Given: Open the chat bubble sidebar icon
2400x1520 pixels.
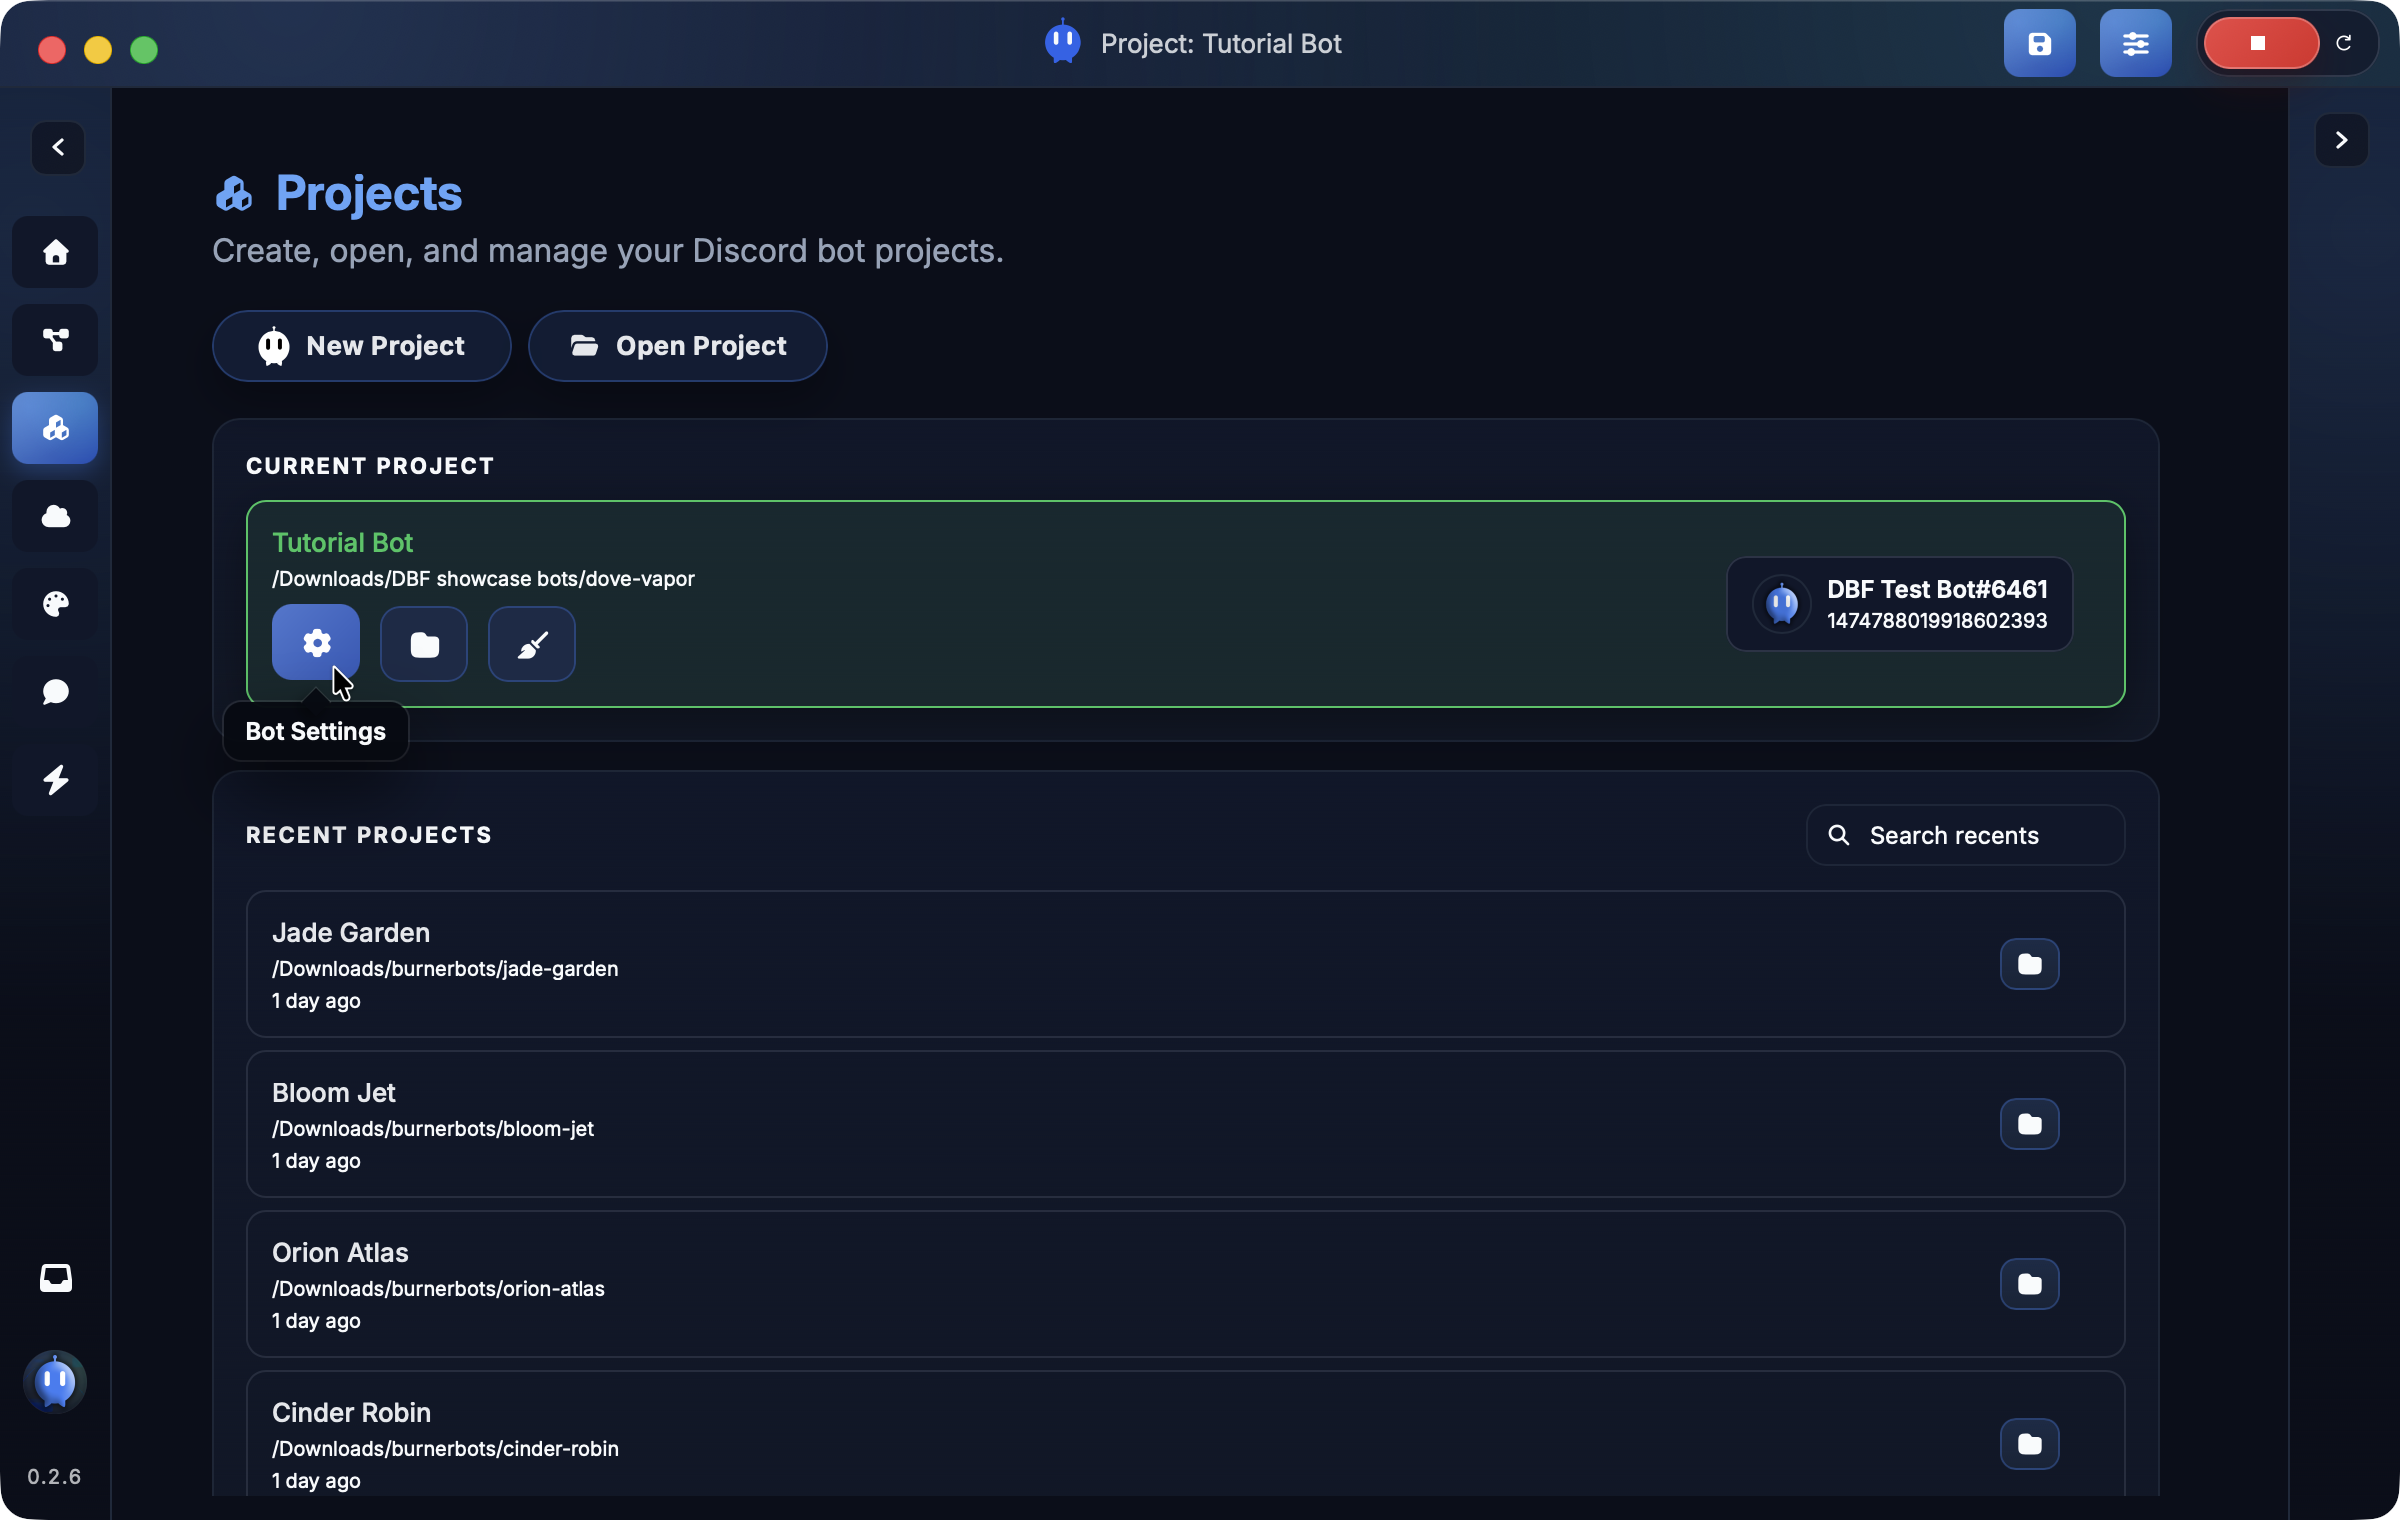Looking at the screenshot, I should coord(55,692).
